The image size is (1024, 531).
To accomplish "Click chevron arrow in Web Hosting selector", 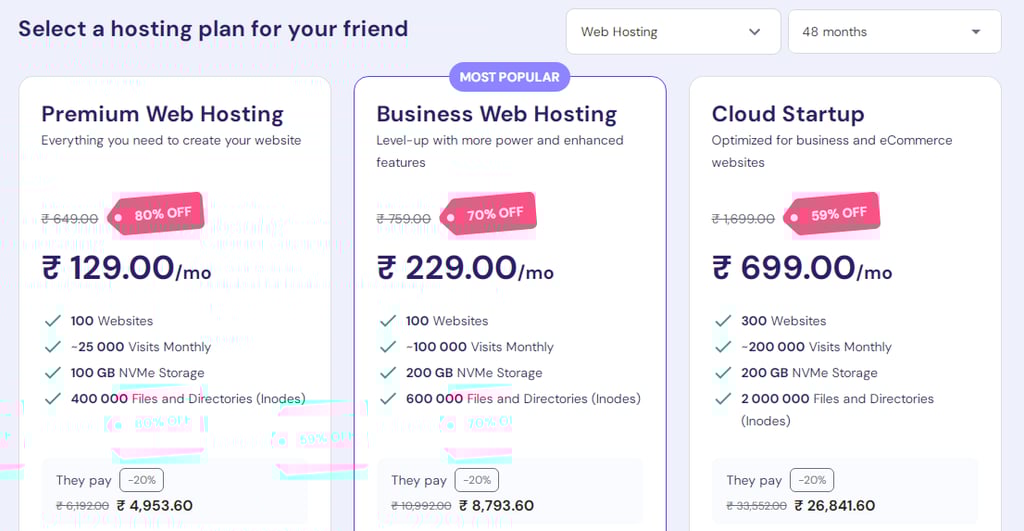I will pos(754,31).
